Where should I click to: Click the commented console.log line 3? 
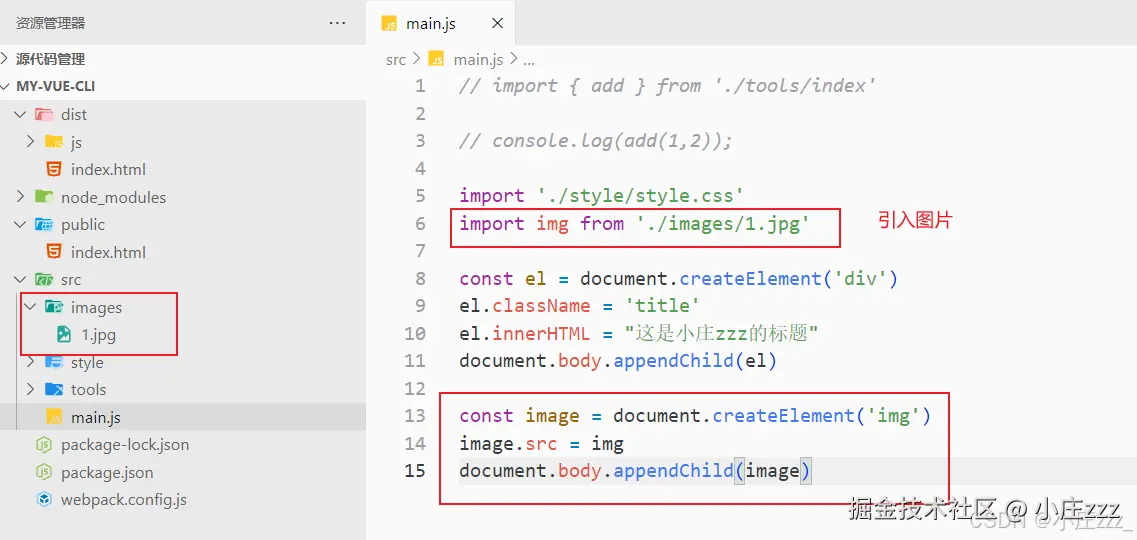click(595, 141)
